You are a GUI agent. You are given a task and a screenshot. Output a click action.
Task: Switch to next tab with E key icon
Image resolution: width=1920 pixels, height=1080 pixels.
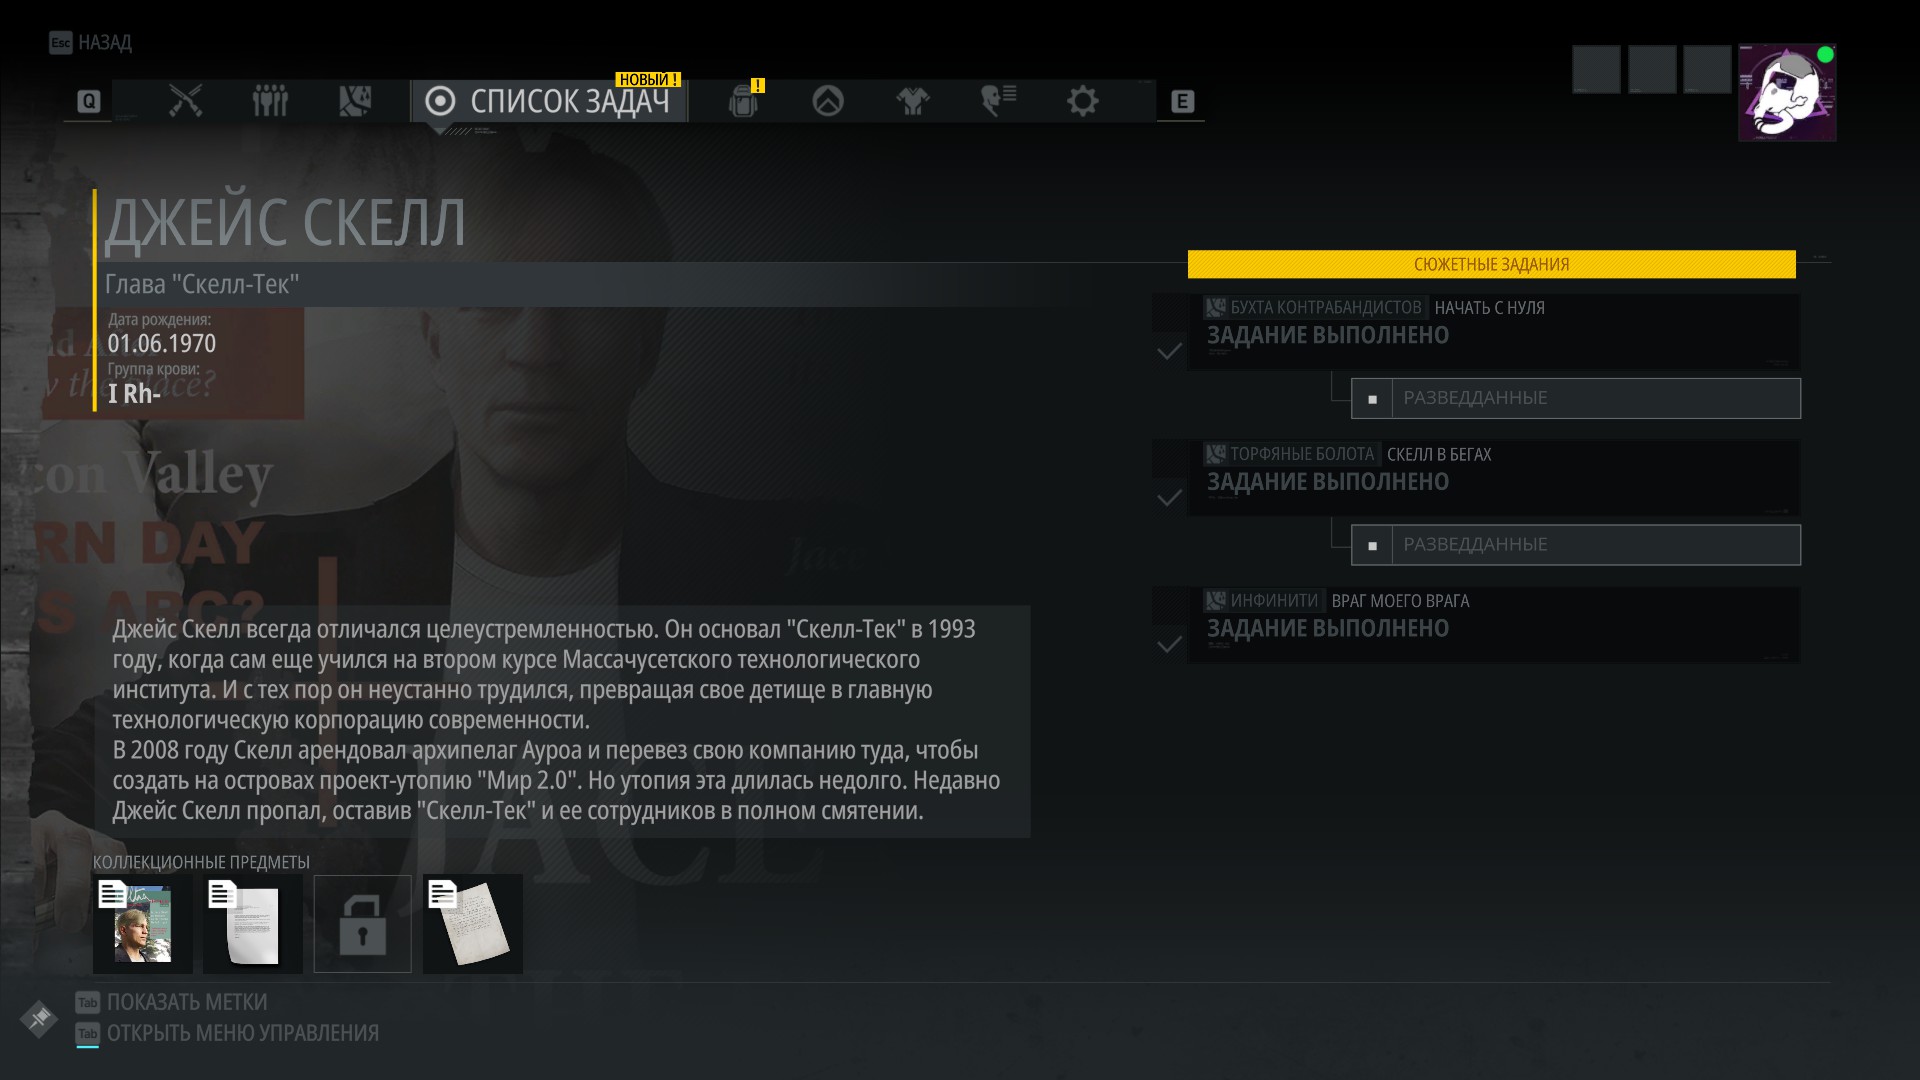[1182, 101]
